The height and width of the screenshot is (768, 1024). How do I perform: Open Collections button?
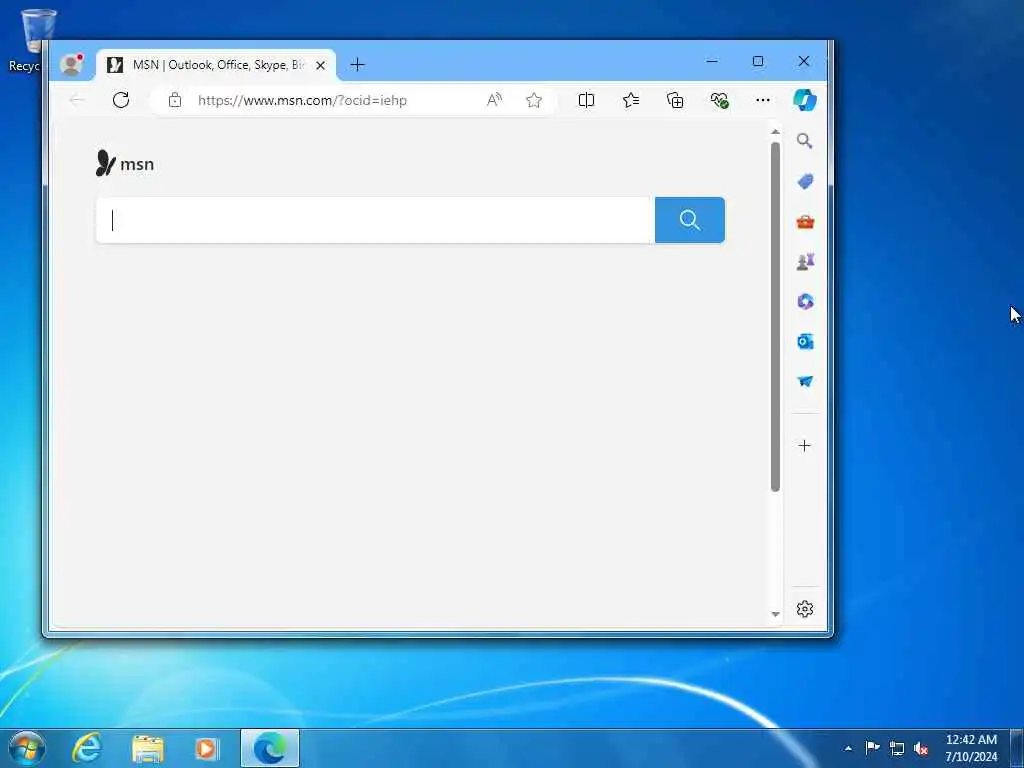[675, 100]
